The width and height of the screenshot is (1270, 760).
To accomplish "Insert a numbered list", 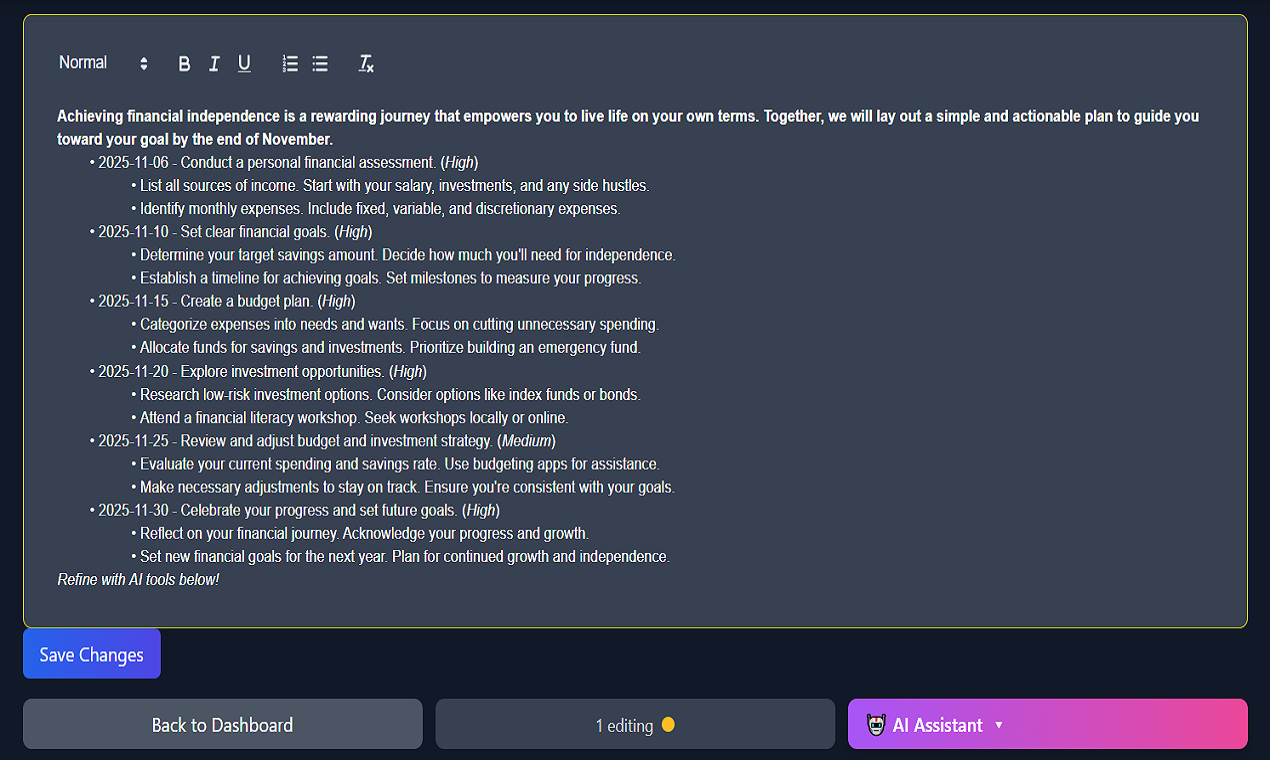I will 290,63.
